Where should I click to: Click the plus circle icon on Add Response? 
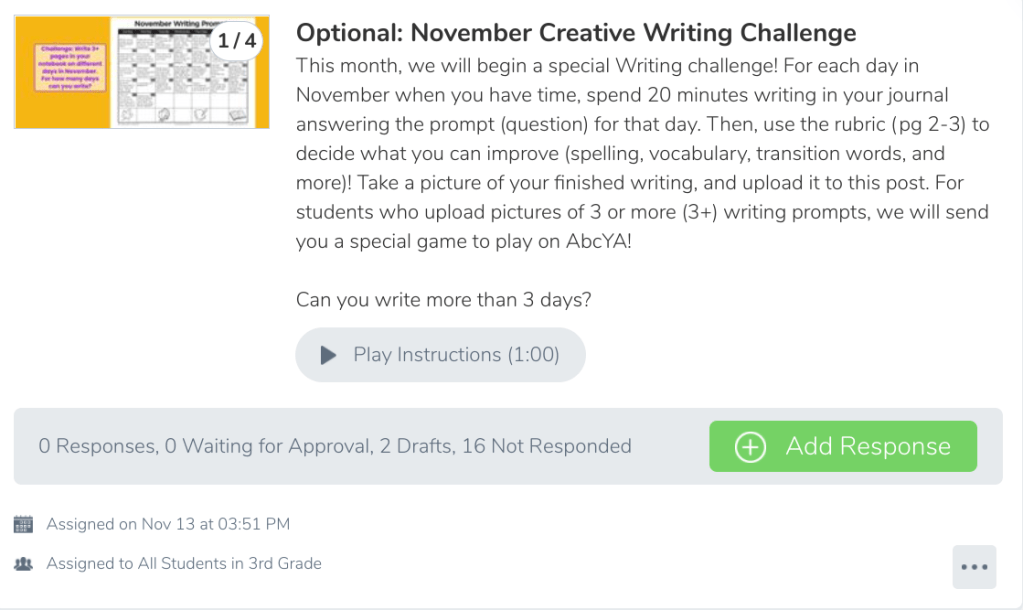[x=750, y=447]
